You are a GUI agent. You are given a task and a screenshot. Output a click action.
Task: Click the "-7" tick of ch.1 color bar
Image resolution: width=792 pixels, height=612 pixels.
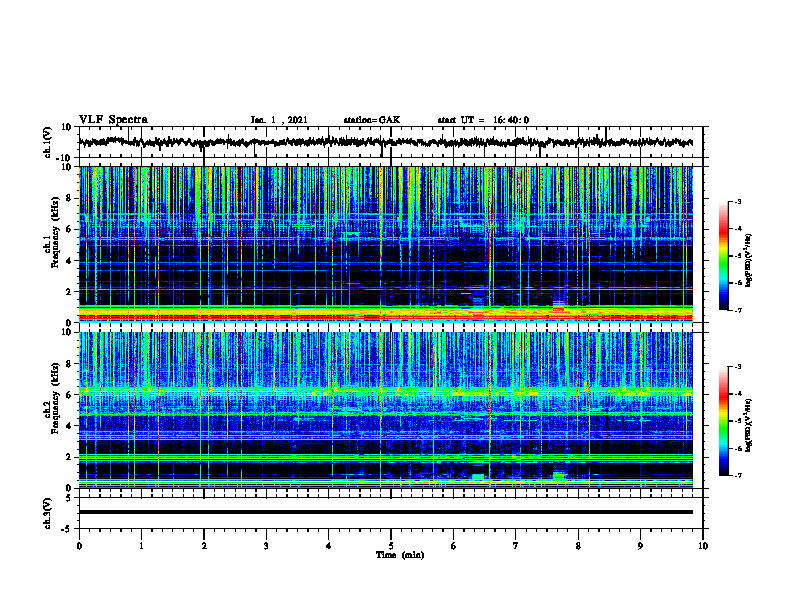point(738,310)
